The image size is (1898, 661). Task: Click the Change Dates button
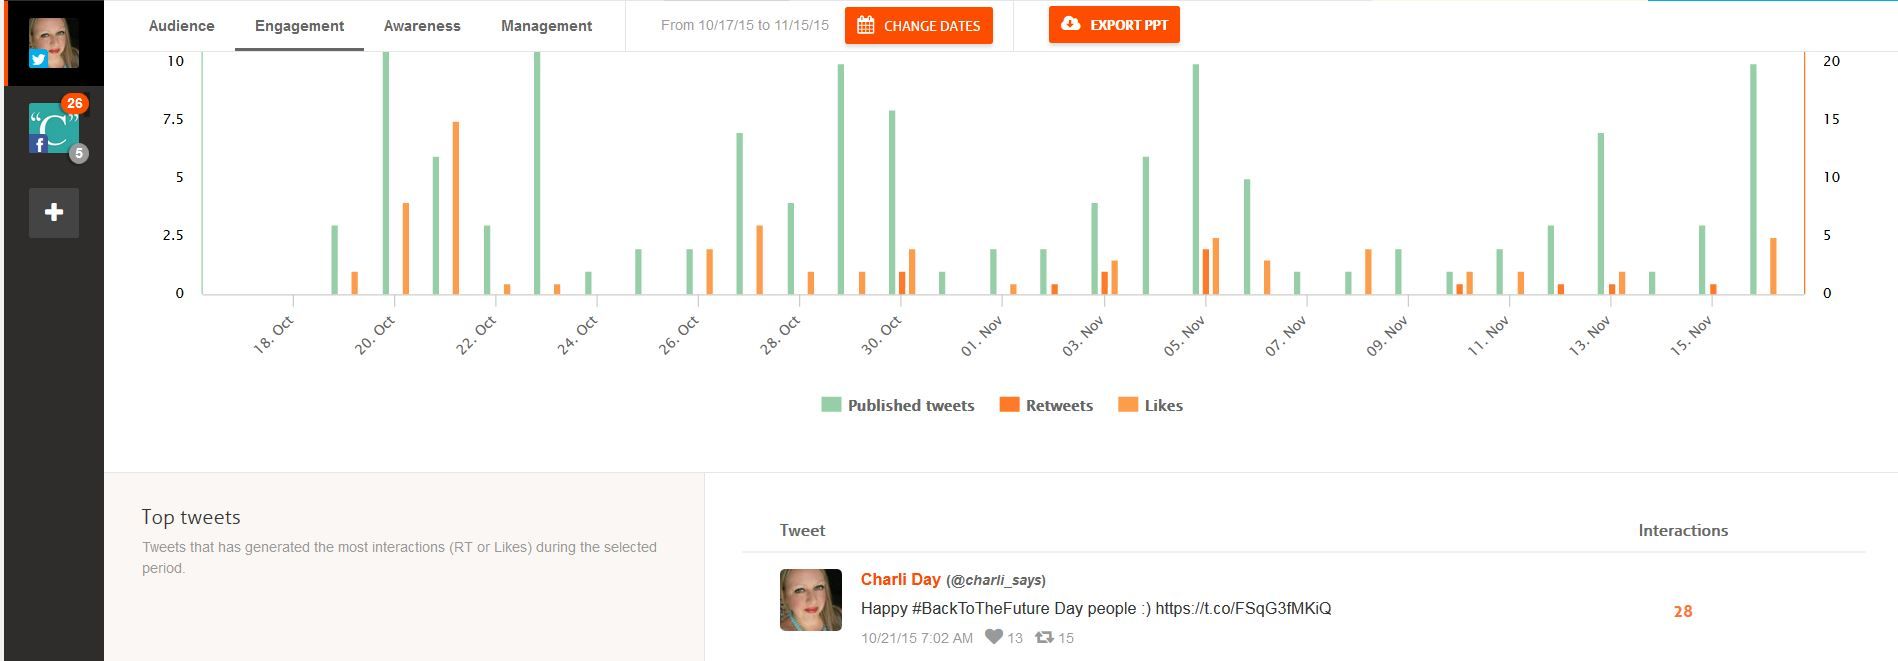[x=919, y=26]
